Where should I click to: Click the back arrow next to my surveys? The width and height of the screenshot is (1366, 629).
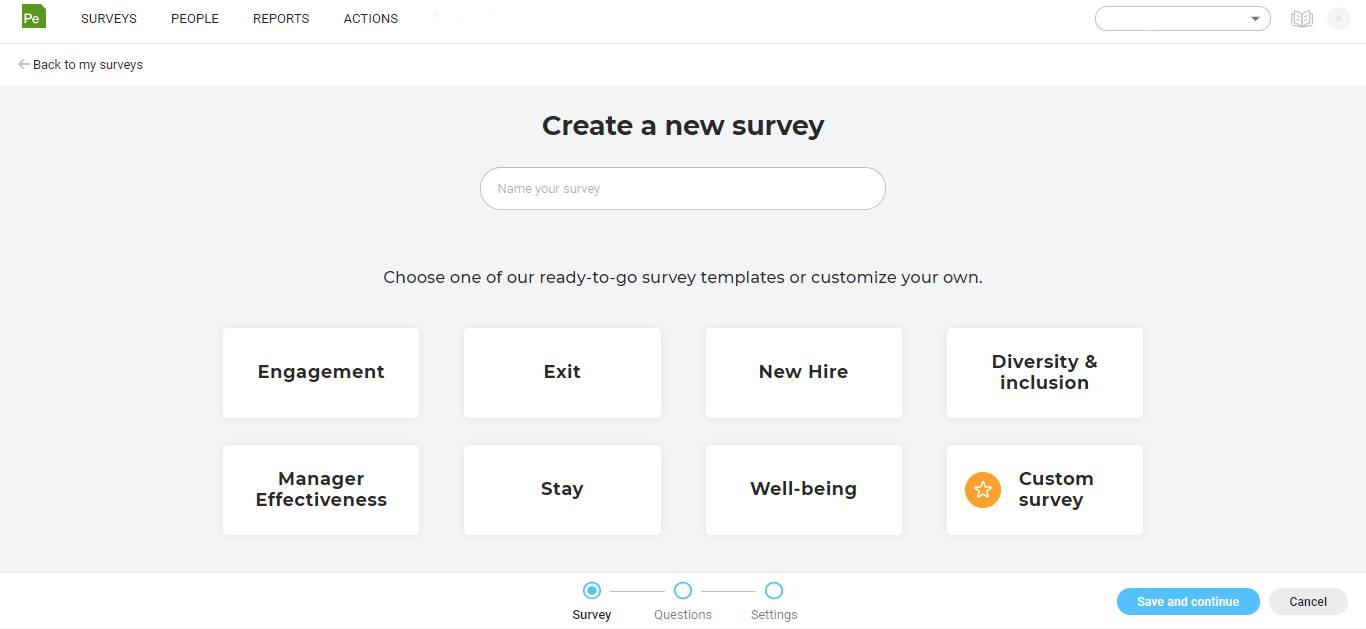pyautogui.click(x=22, y=64)
